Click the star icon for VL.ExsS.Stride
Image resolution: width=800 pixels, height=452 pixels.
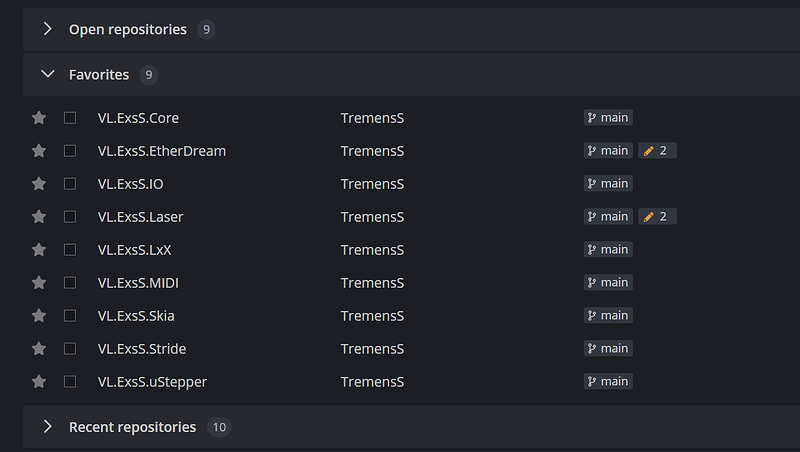coord(39,348)
